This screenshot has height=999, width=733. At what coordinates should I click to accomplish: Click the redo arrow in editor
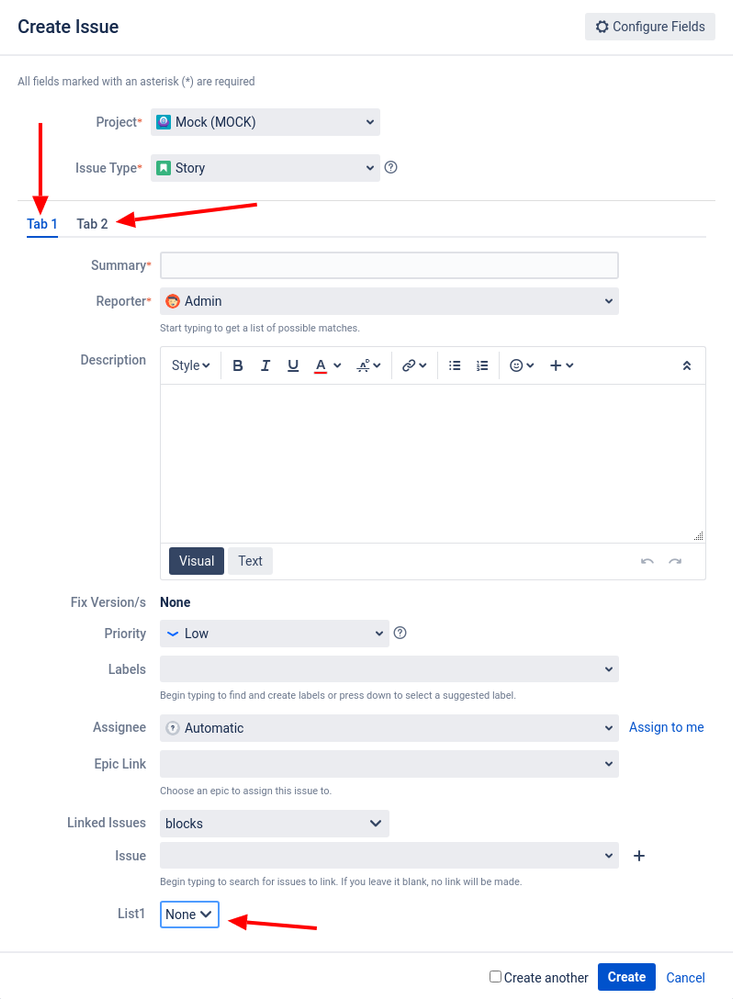click(x=675, y=561)
